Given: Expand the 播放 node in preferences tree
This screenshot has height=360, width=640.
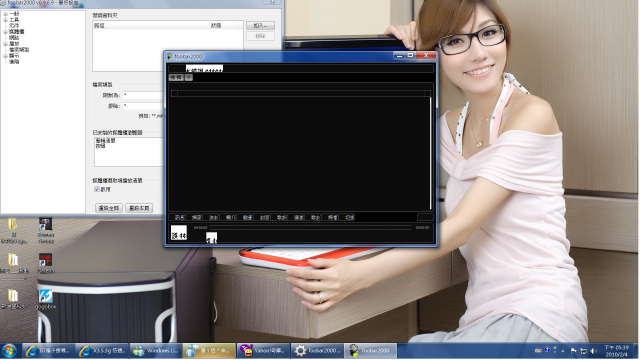Looking at the screenshot, I should pyautogui.click(x=5, y=44).
